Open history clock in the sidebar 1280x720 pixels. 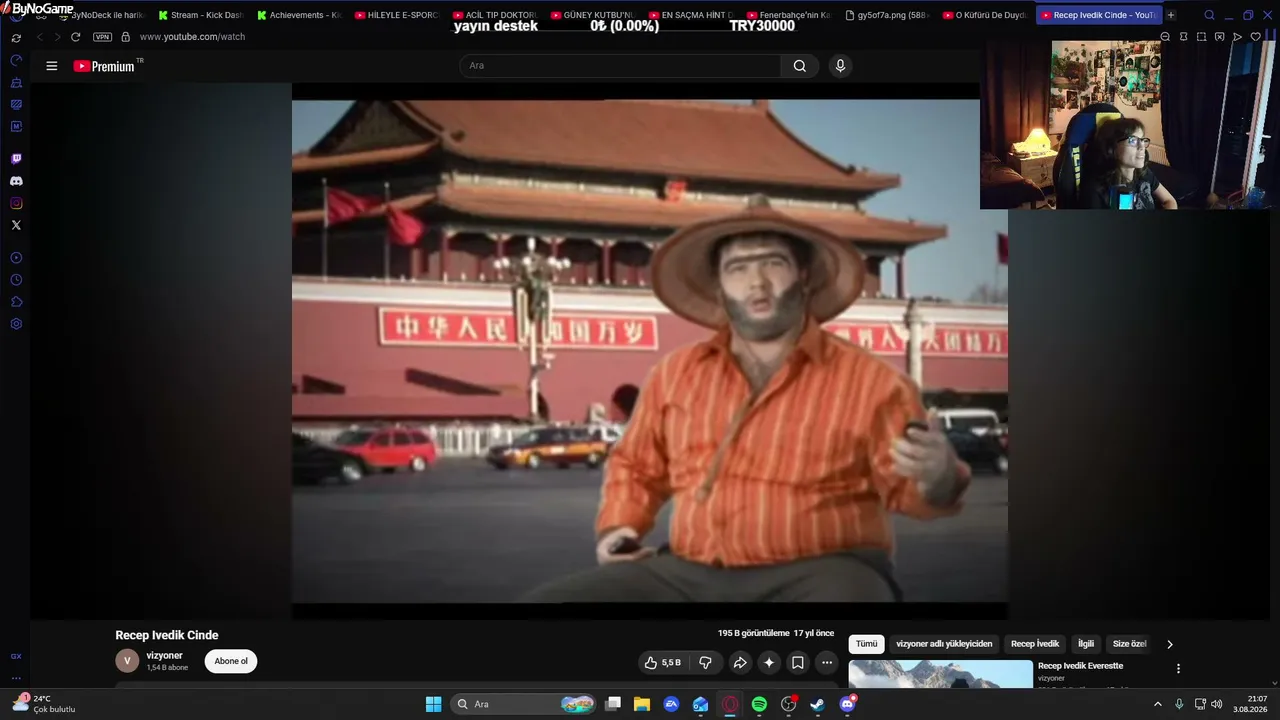(x=16, y=280)
